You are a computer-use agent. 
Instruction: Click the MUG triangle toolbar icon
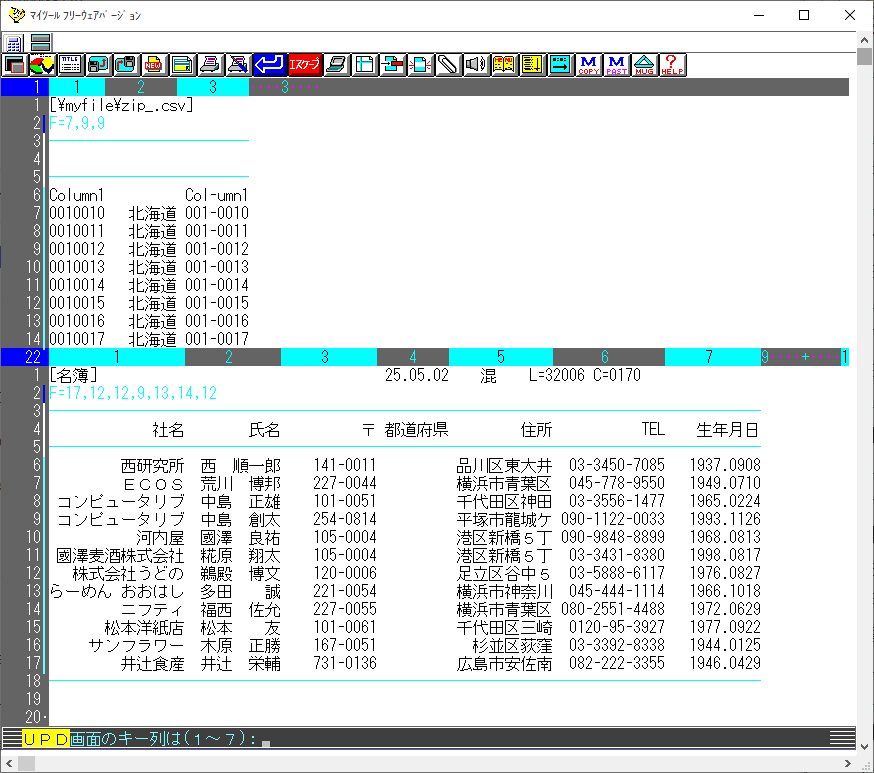coord(645,65)
